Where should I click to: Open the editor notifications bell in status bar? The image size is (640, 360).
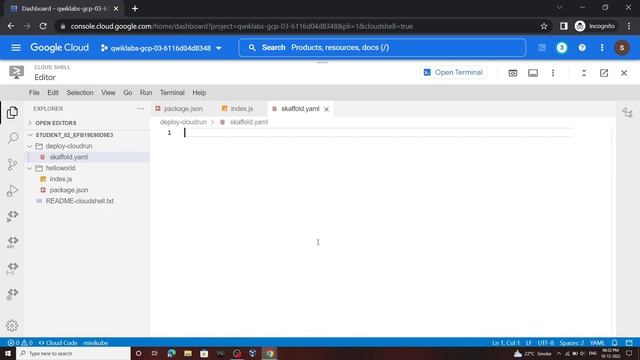[x=615, y=343]
